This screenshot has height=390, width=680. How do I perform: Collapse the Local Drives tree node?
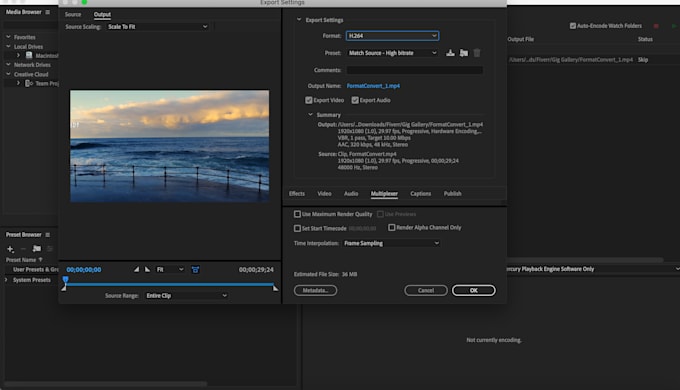click(x=8, y=46)
